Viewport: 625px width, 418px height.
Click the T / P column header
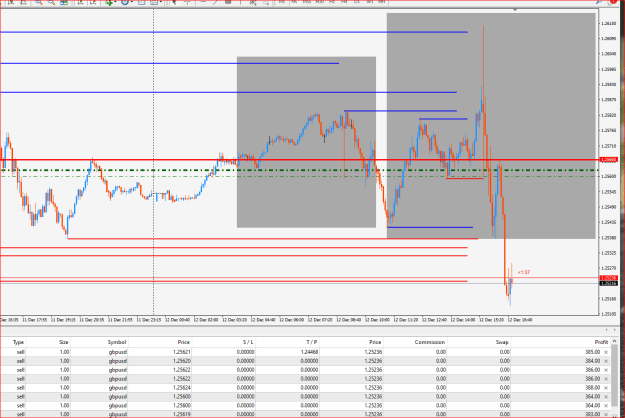coord(312,342)
